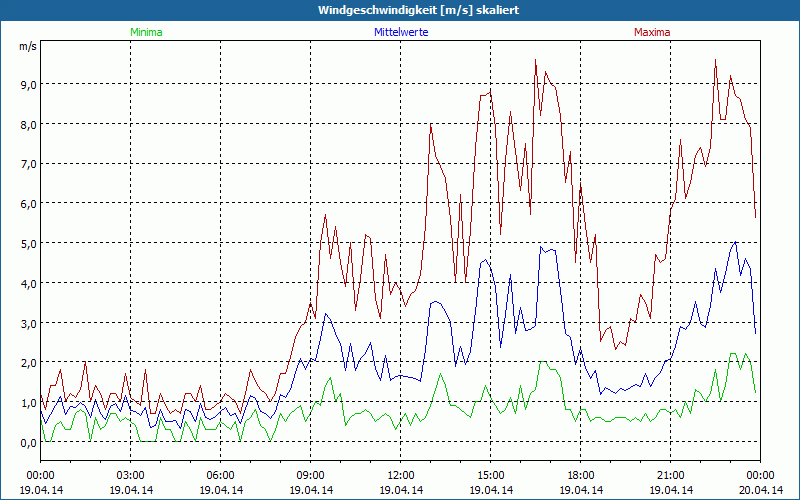800x500 pixels.
Task: Click the blue Mittelwerte legend label
Action: coord(401,32)
